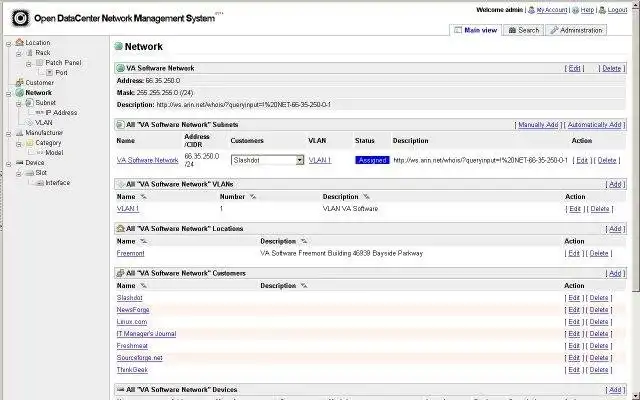640x400 pixels.
Task: Switch to the Main view tab
Action: point(476,30)
